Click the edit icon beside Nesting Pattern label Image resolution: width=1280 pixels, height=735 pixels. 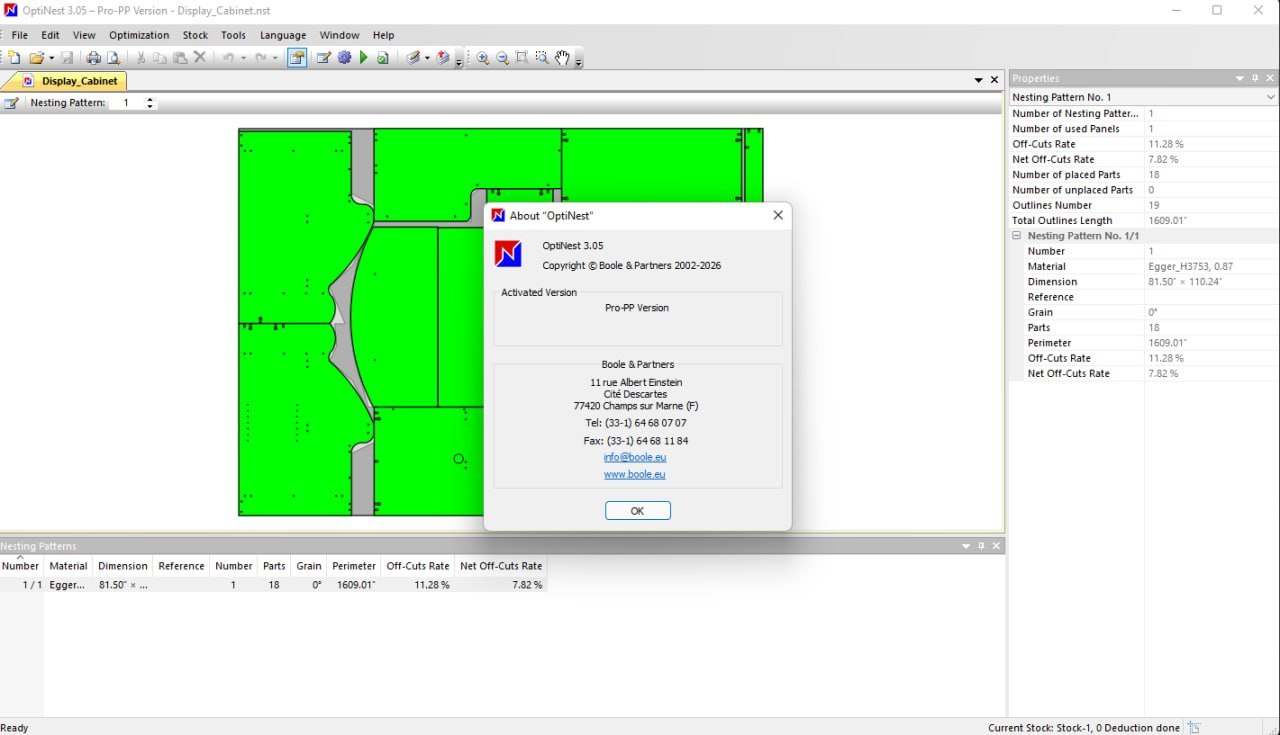click(11, 103)
